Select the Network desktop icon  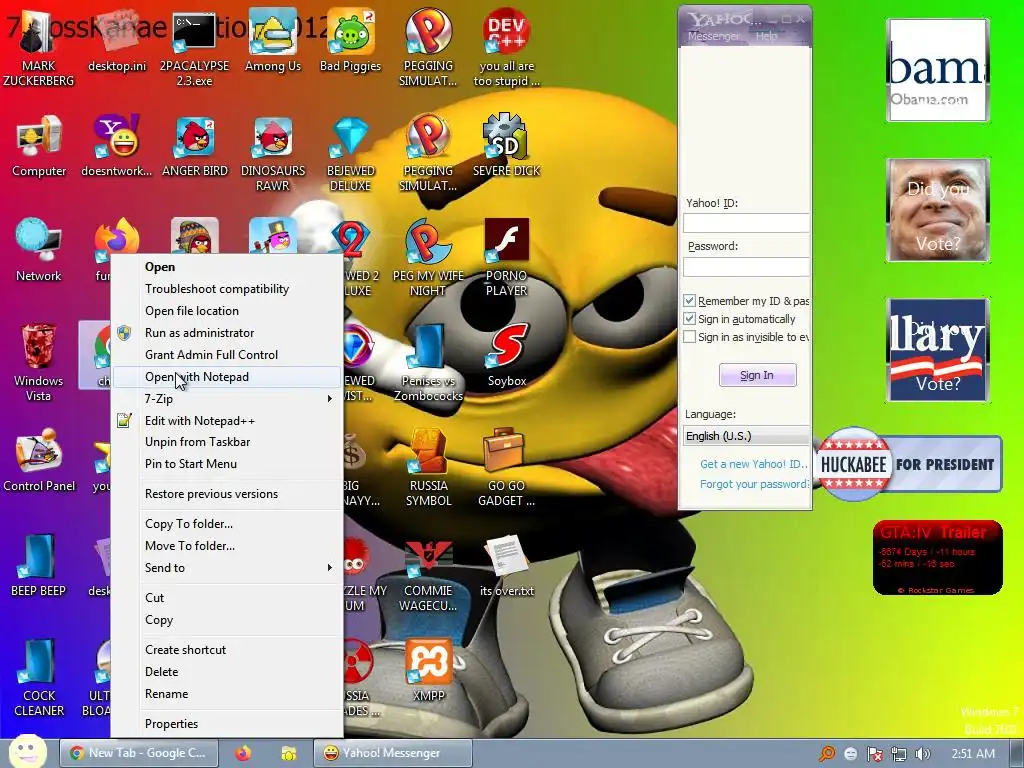click(39, 251)
